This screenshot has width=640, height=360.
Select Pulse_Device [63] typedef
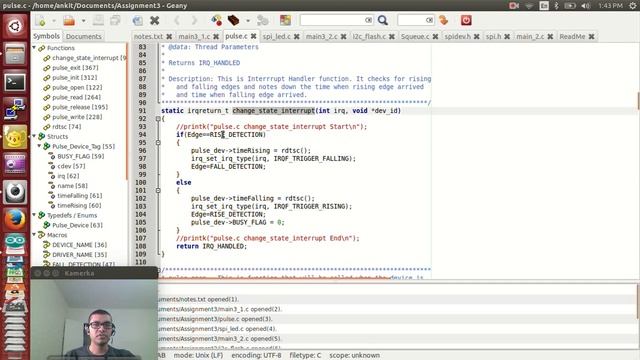pos(78,225)
